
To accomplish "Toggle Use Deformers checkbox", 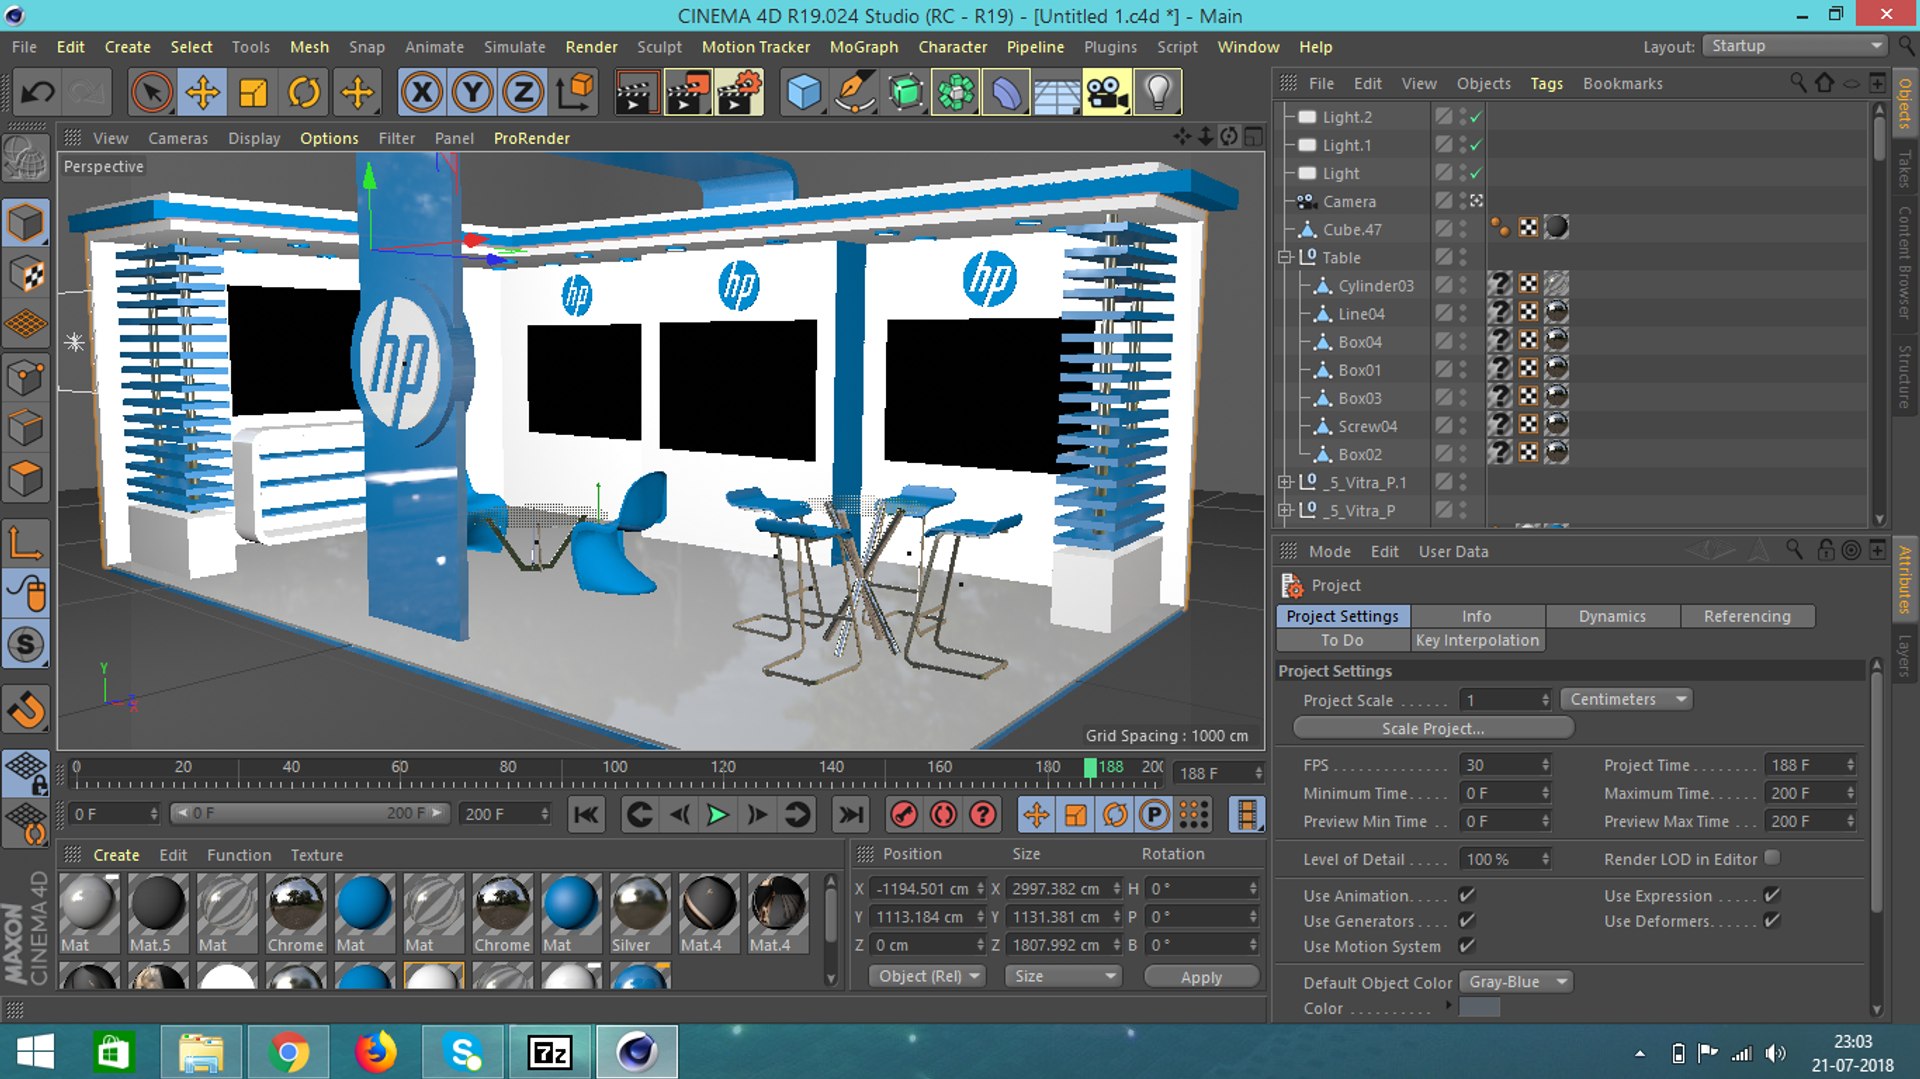I will (x=1772, y=920).
